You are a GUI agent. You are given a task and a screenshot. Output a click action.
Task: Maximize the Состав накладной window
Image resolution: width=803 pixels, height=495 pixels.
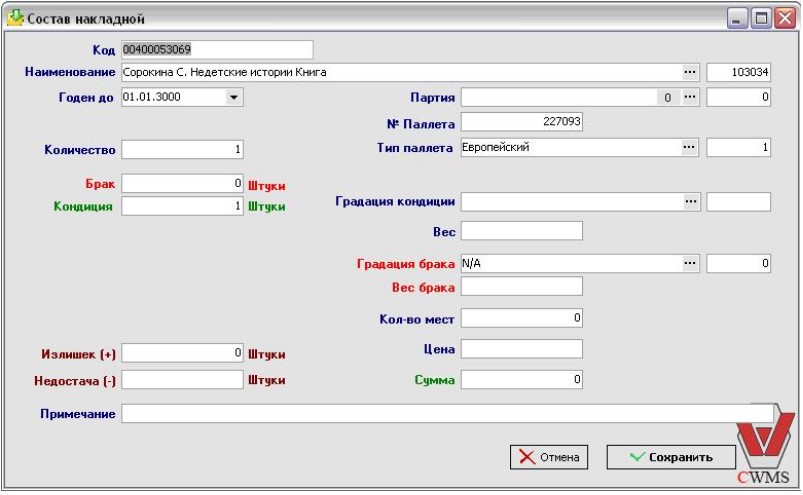[760, 18]
